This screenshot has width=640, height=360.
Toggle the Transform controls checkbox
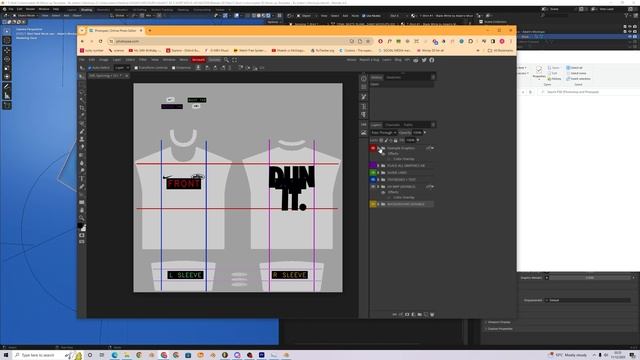[x=136, y=68]
